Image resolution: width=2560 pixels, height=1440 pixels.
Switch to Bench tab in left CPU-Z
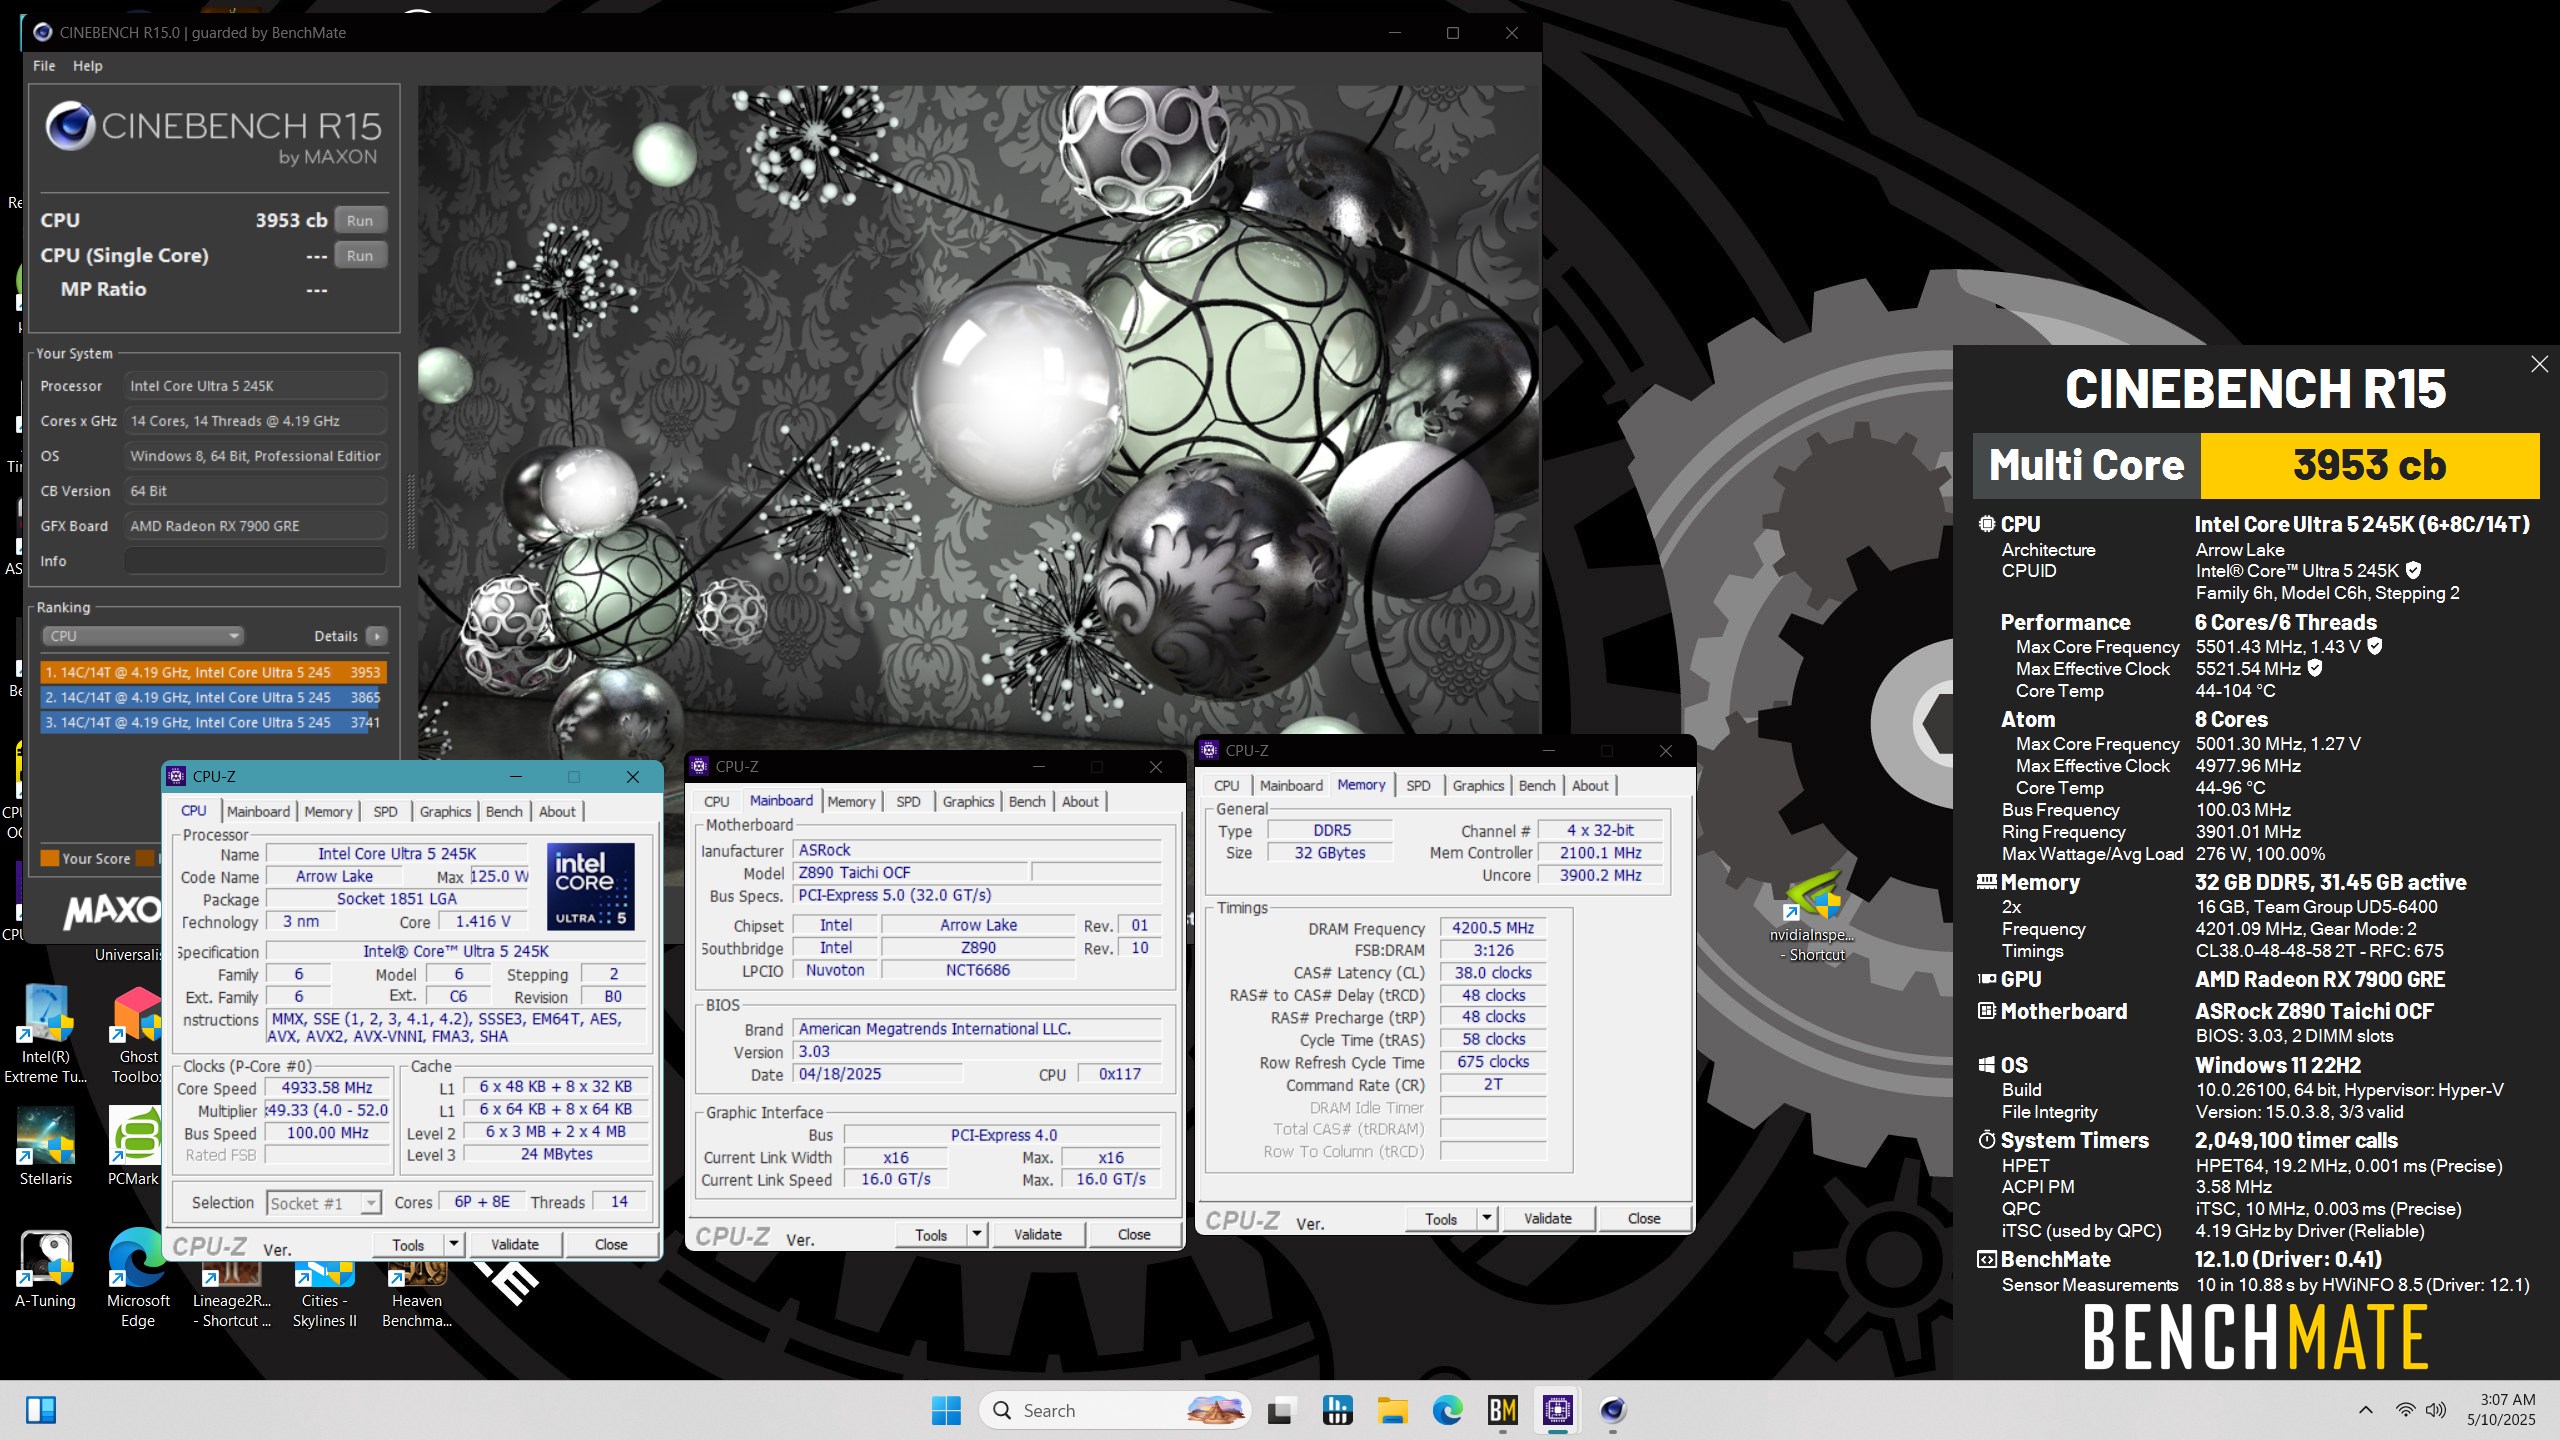(504, 811)
